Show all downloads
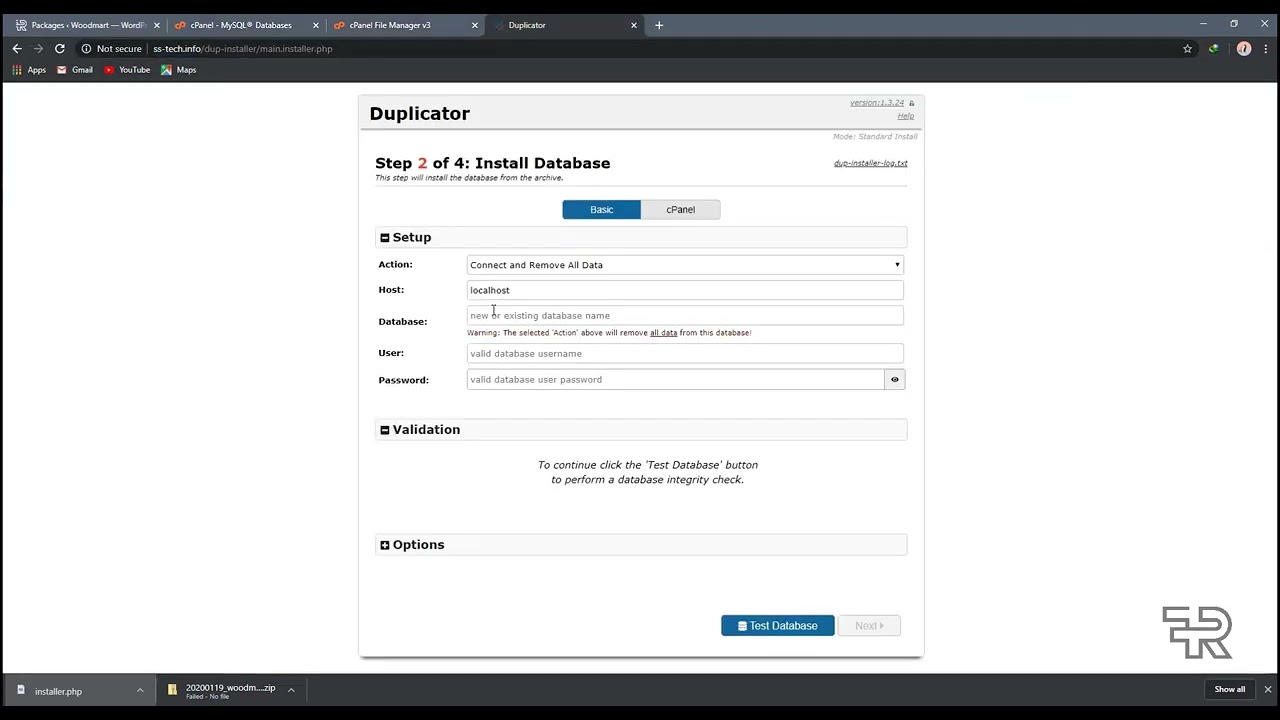Screen dimensions: 1280x720 (1230, 690)
